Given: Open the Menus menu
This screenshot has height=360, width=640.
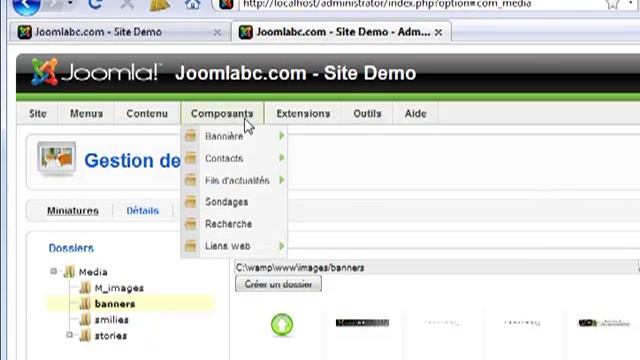Looking at the screenshot, I should tap(86, 113).
